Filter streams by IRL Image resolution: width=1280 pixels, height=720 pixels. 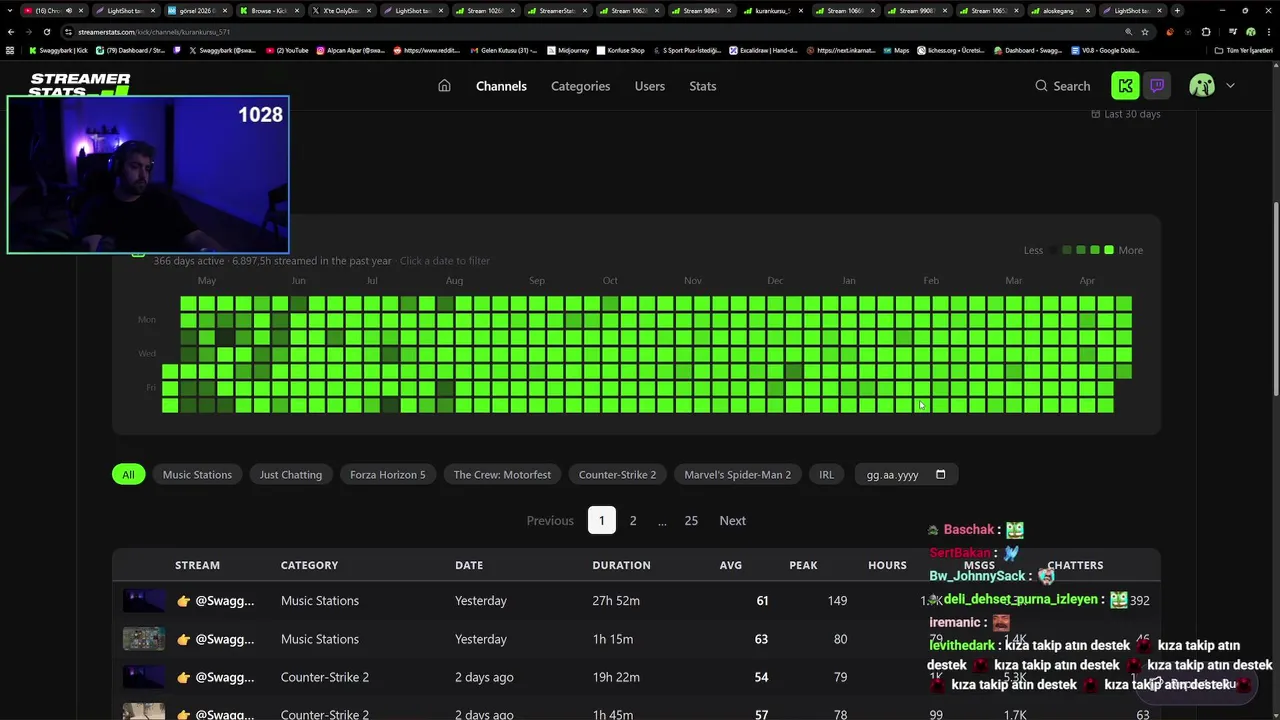[826, 475]
